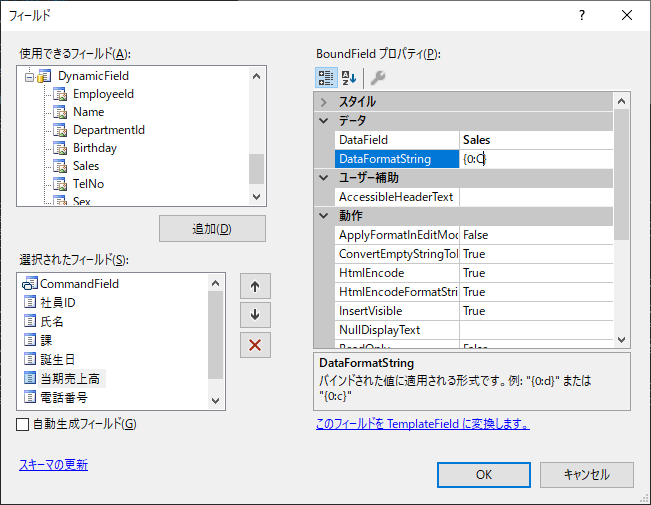The width and height of the screenshot is (651, 505).
Task: Select the Birthday field icon in available fields
Action: (60, 148)
